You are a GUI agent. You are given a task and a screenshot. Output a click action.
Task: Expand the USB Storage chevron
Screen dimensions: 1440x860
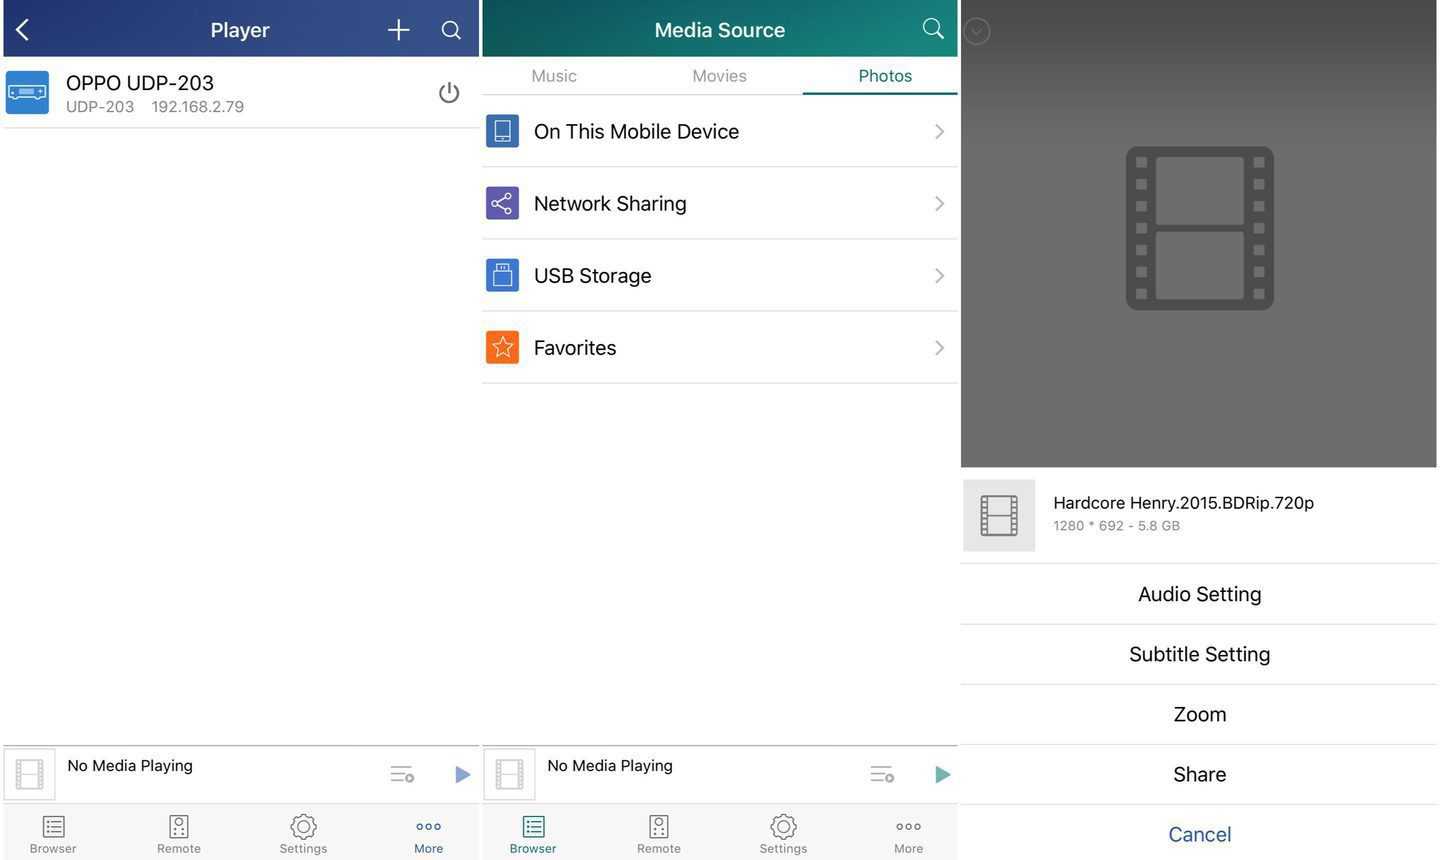(939, 276)
